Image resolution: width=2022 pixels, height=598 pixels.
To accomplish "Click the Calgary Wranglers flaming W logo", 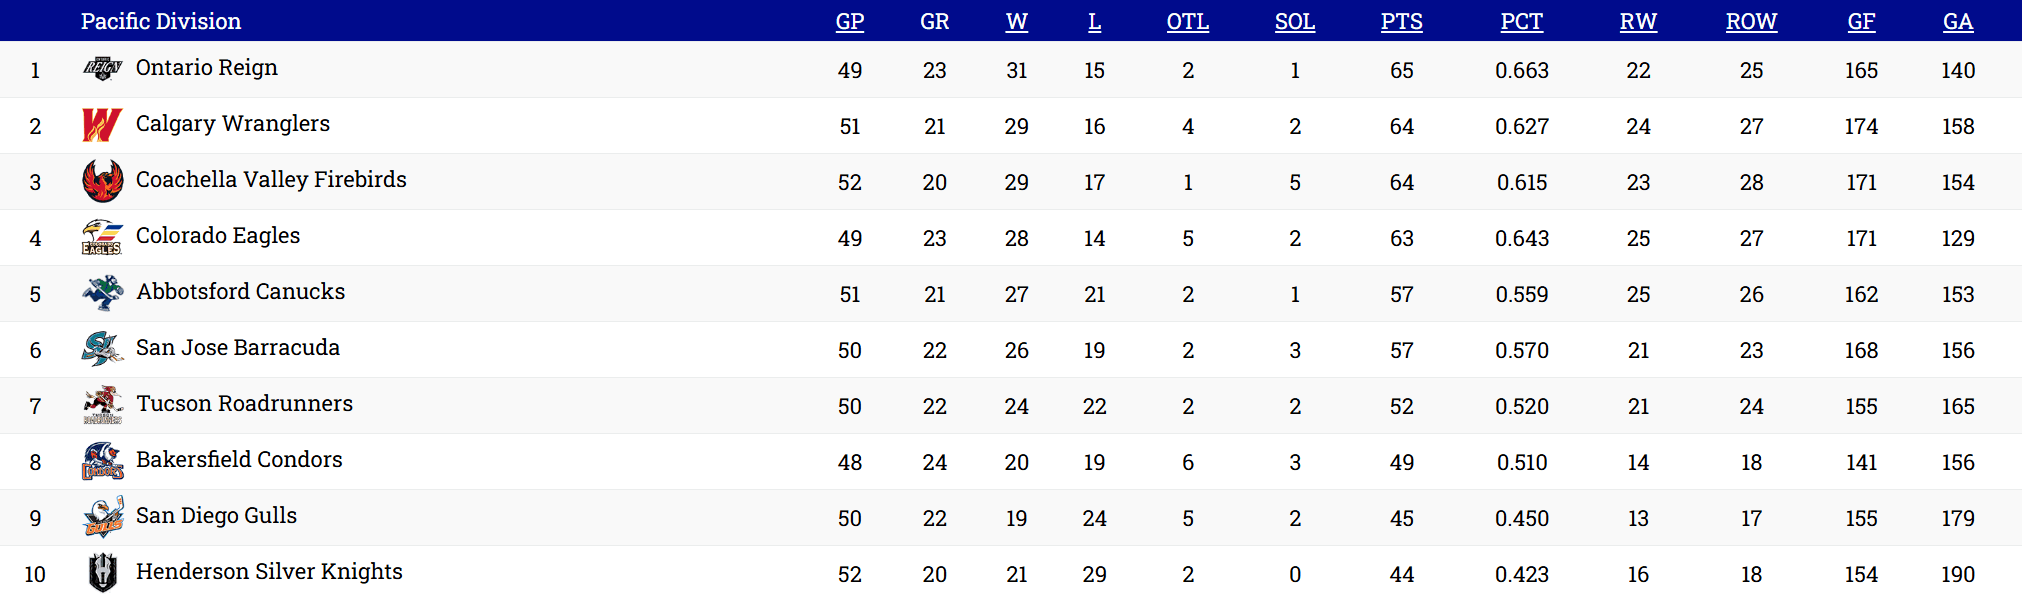I will [x=102, y=125].
